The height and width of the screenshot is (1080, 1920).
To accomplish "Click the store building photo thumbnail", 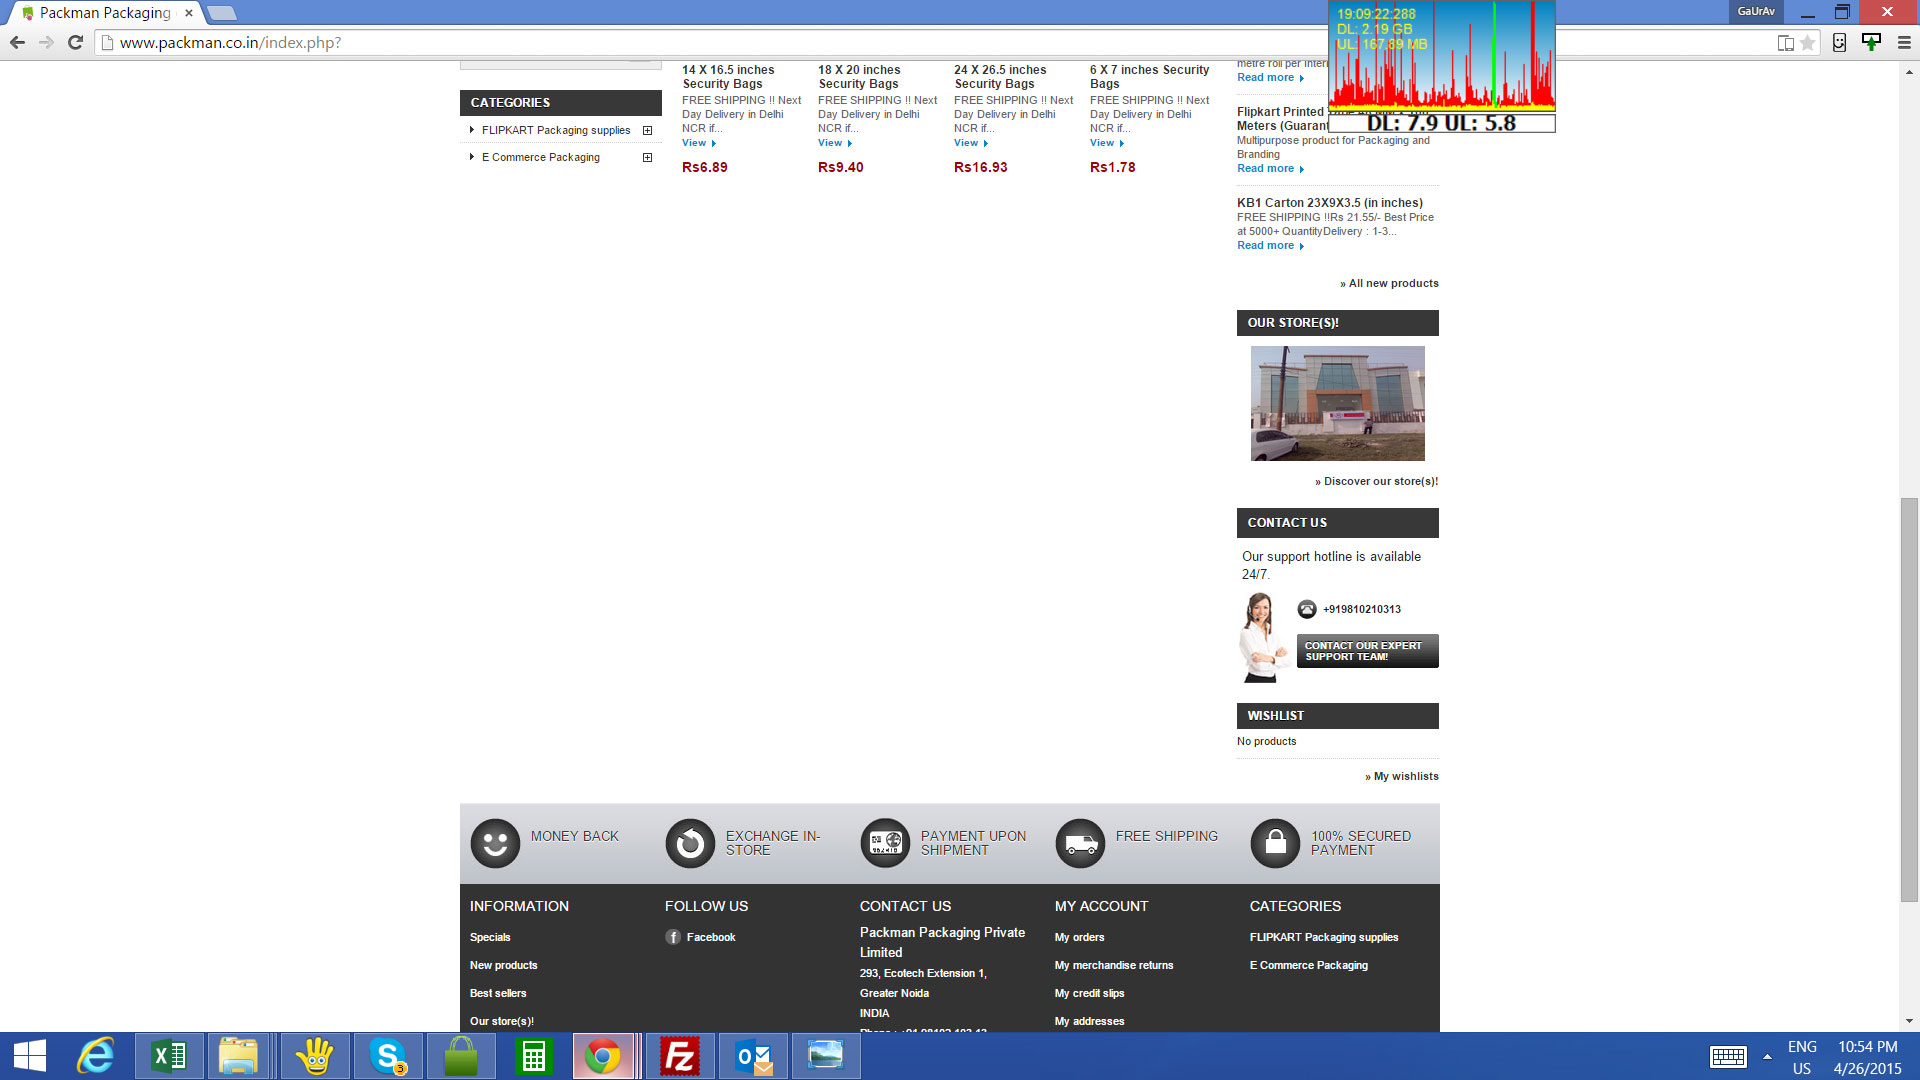I will (1337, 403).
